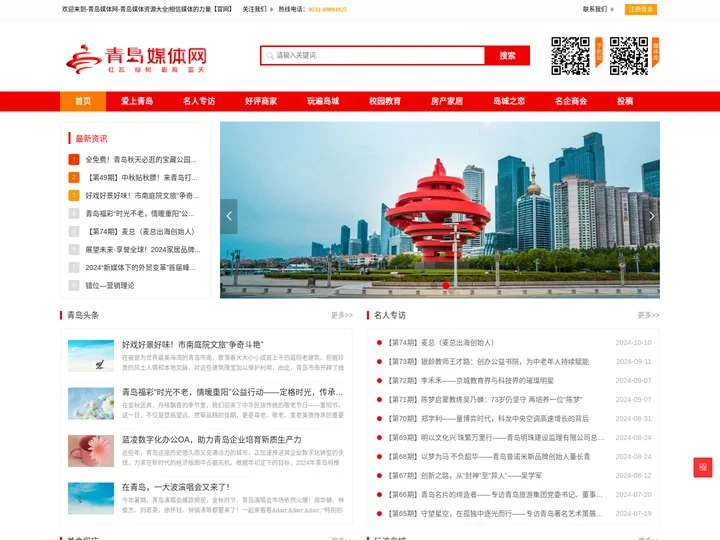Open the 名人专访 nav item
720x540 pixels.
199,101
